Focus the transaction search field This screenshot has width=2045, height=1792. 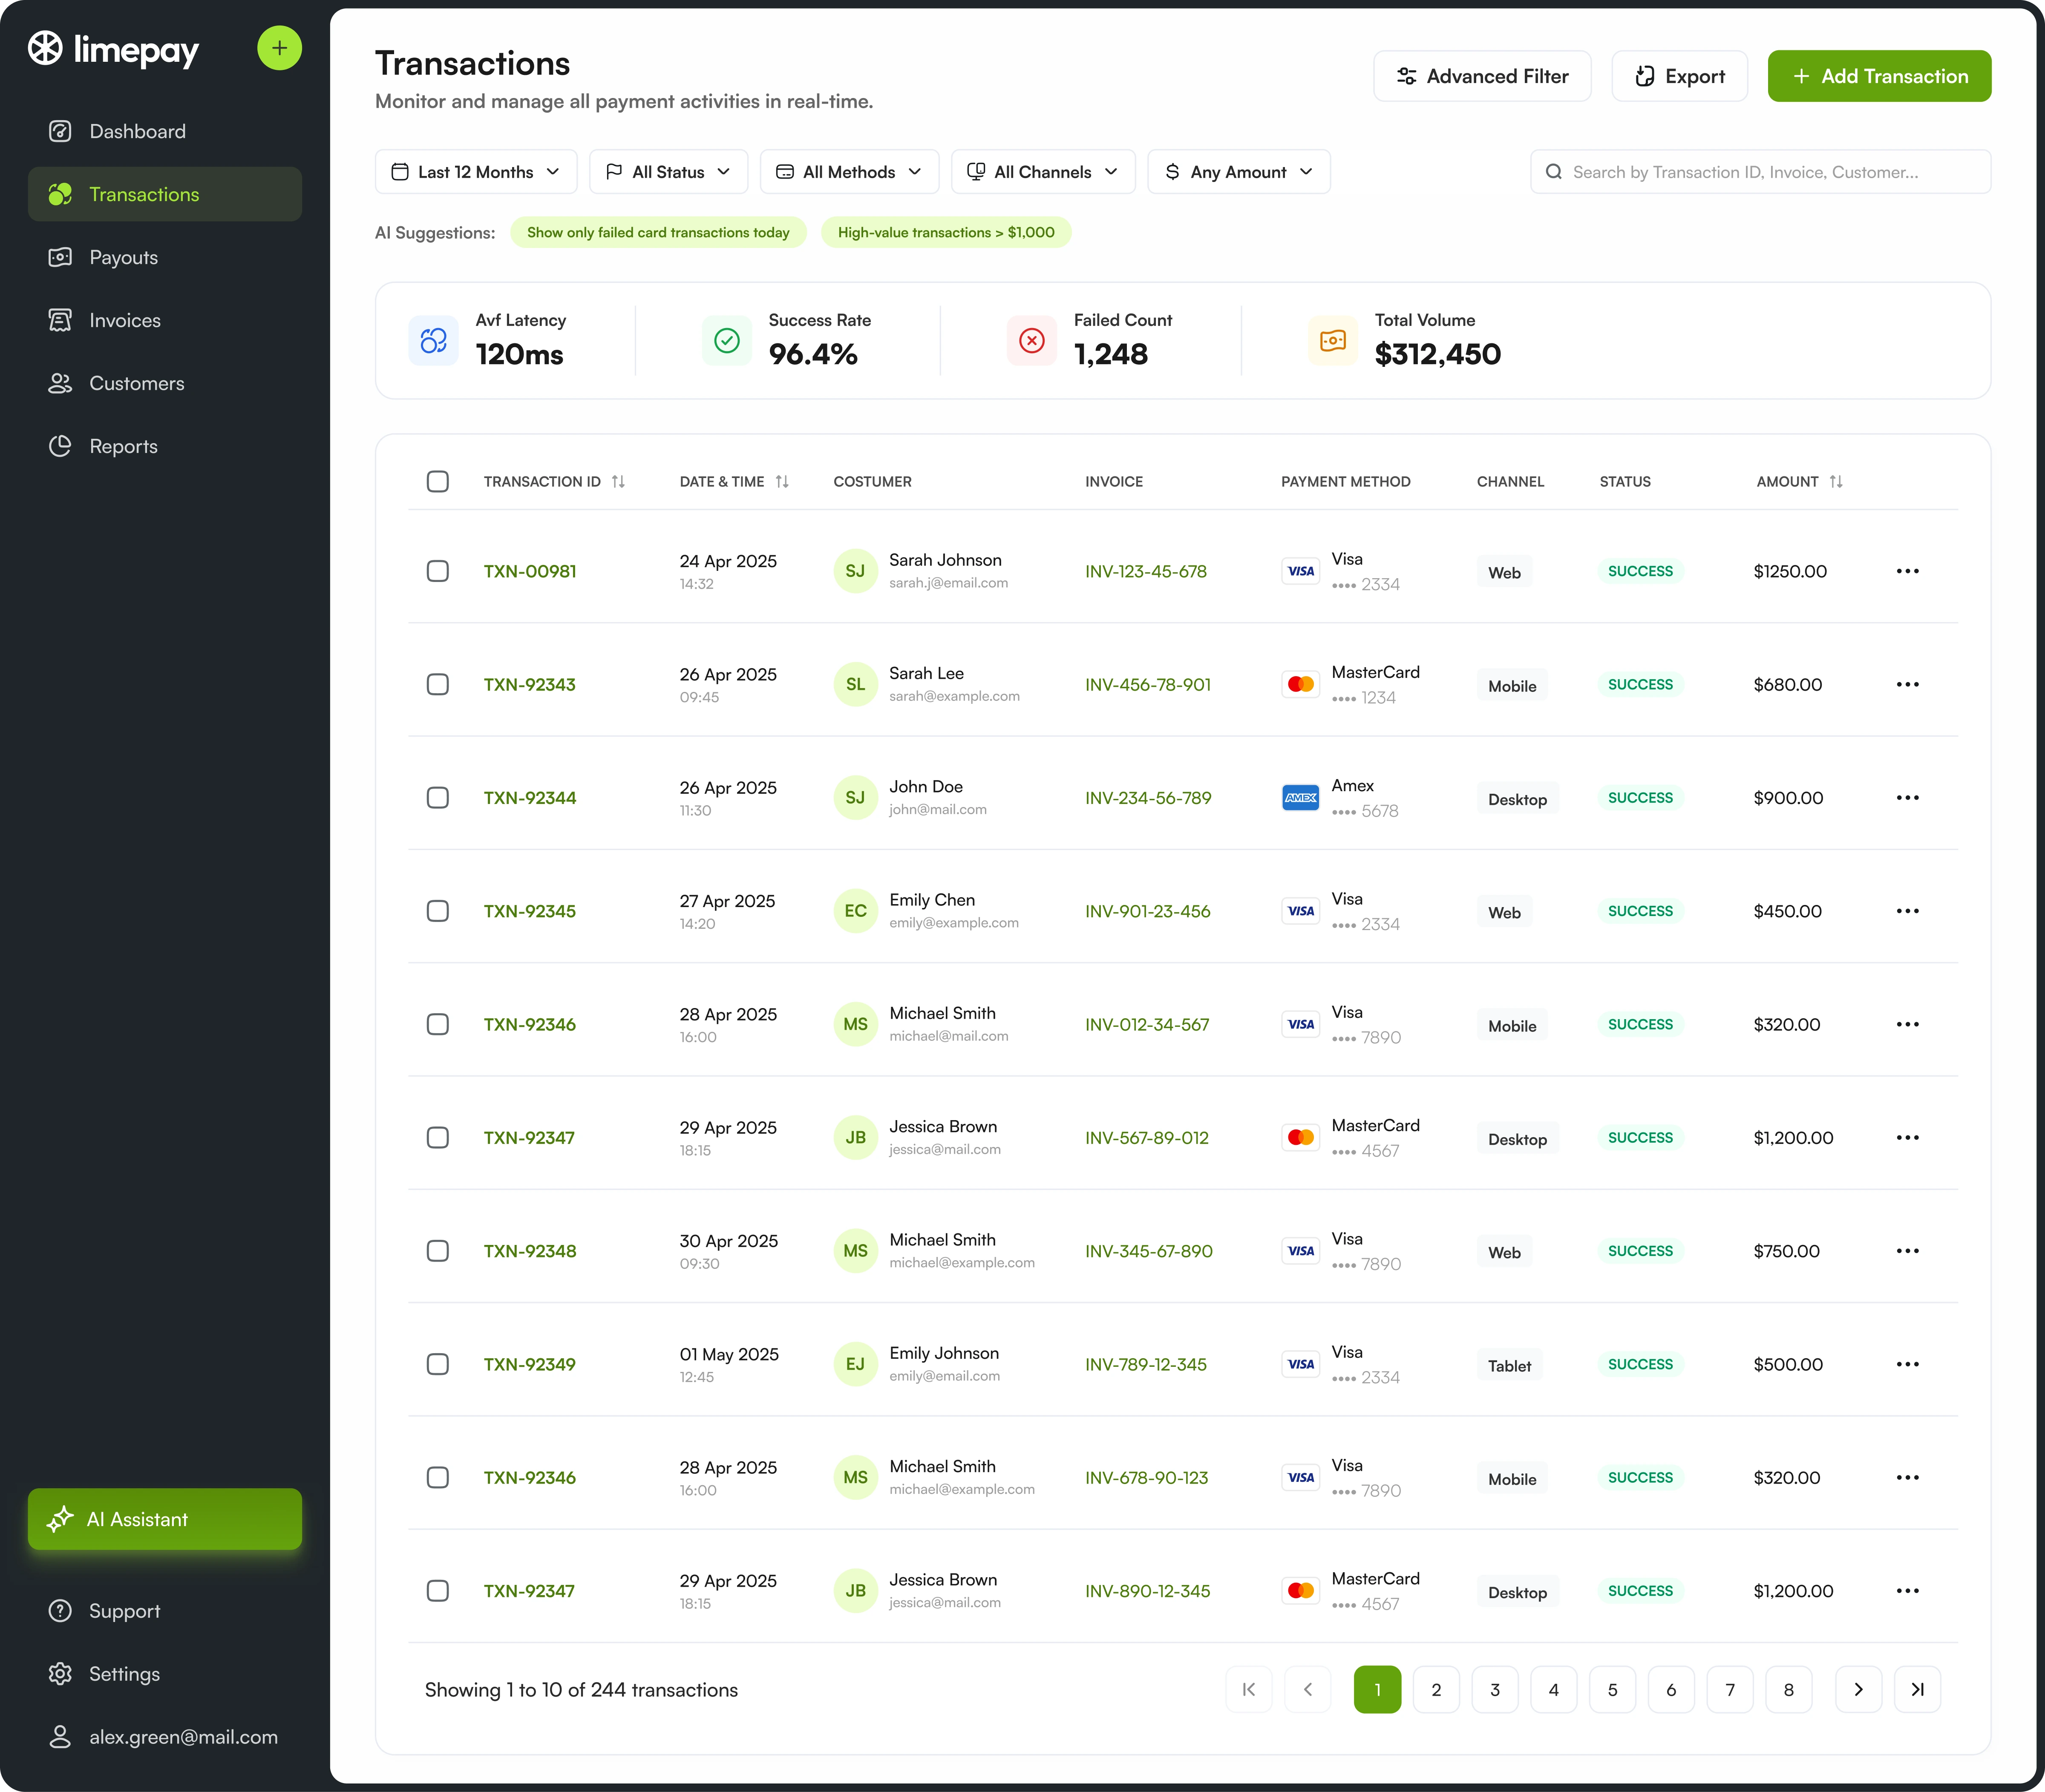[1760, 172]
